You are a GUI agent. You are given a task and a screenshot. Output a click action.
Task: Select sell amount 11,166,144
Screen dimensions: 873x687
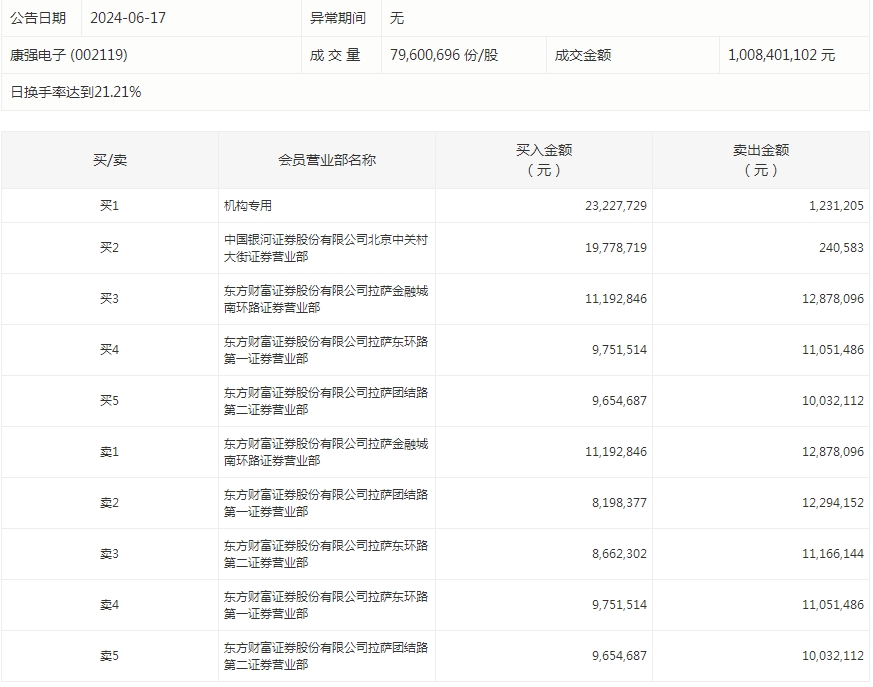tap(833, 554)
